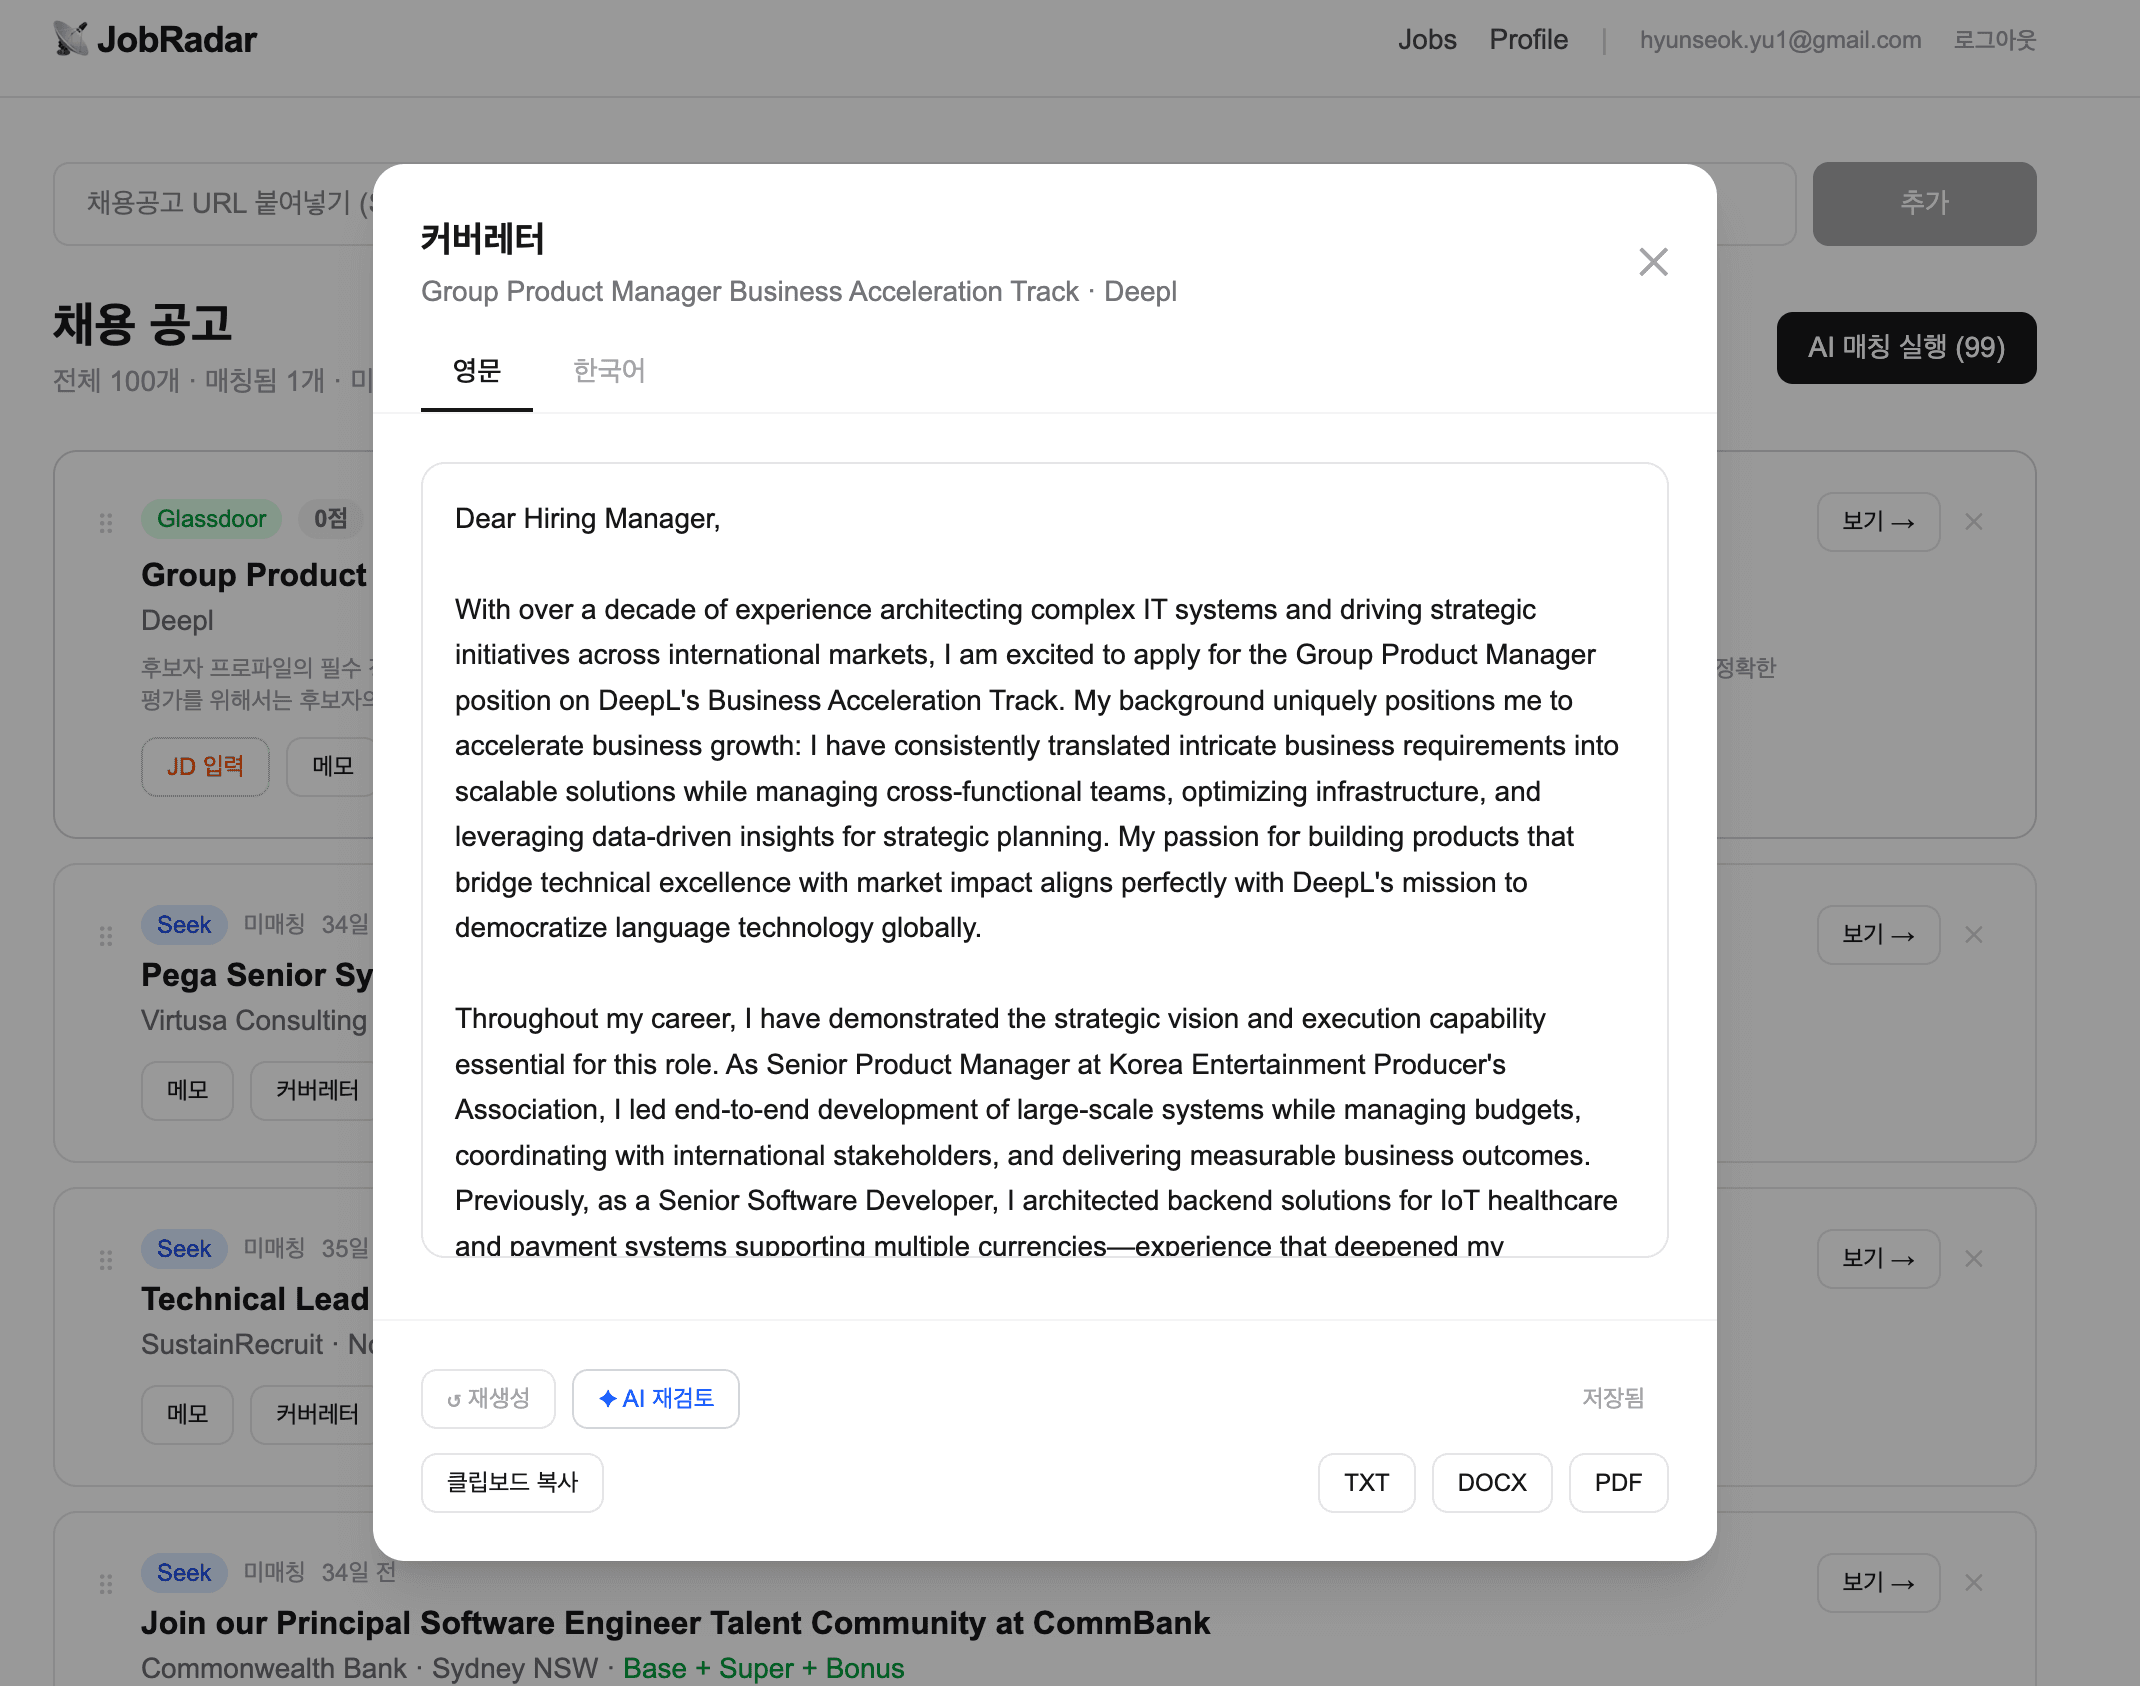Close the 커버레터 cover letter dialog
This screenshot has width=2140, height=1686.
pos(1653,262)
